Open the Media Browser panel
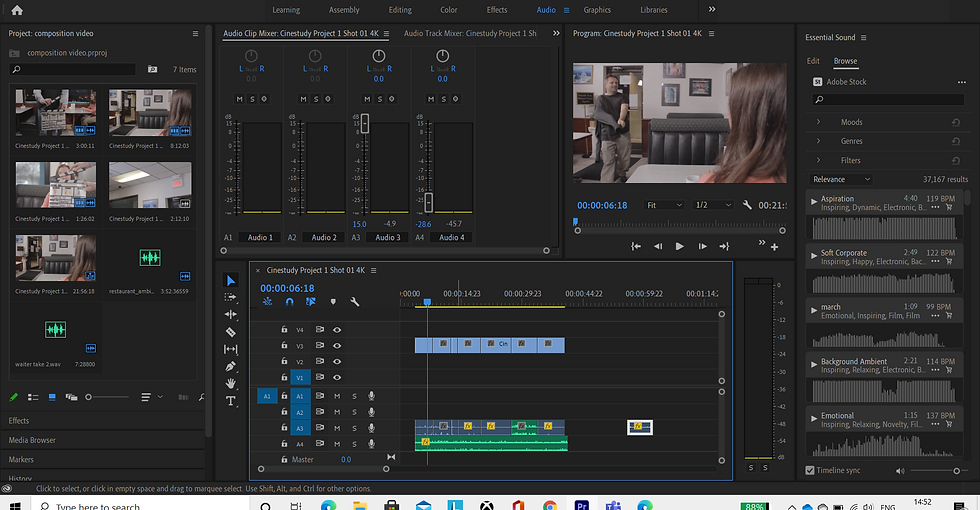 32,440
